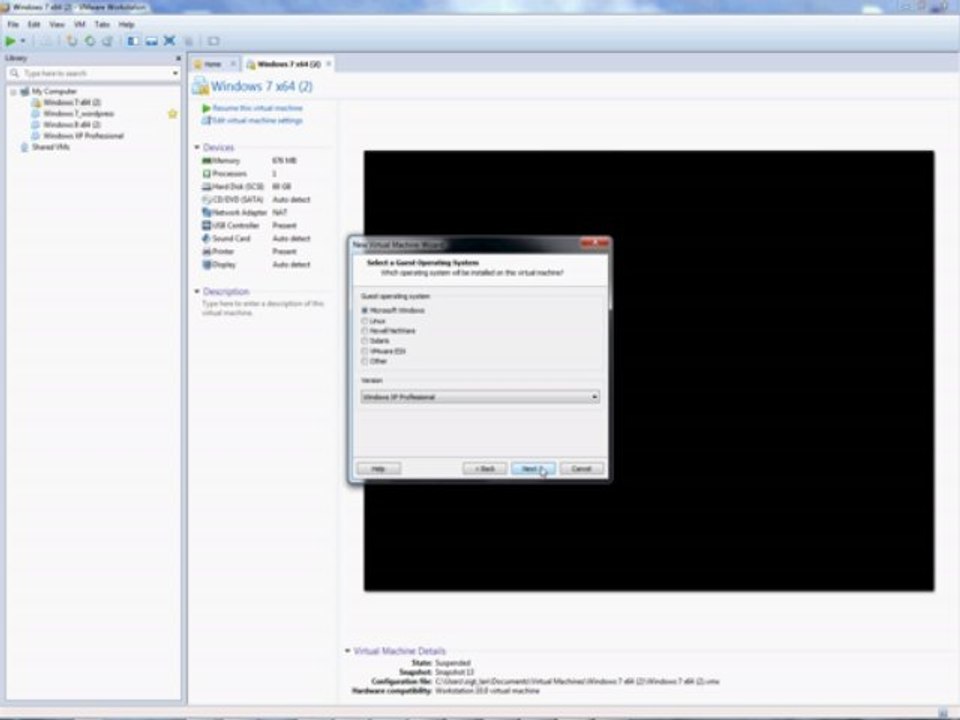Click the rightmost console view toolbar icon
This screenshot has height=720, width=960.
213,41
